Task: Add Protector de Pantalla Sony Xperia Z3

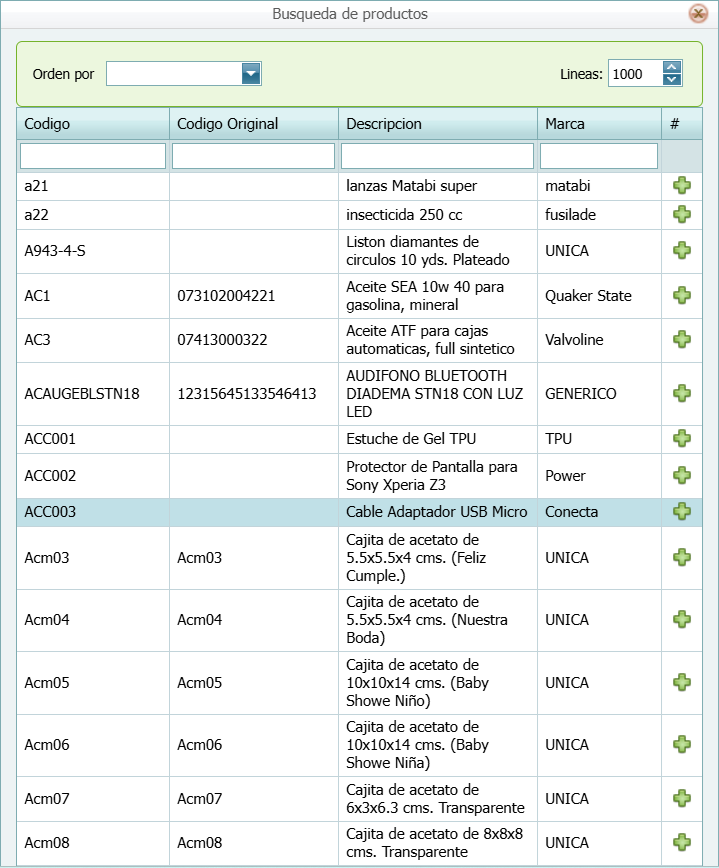Action: tap(682, 476)
